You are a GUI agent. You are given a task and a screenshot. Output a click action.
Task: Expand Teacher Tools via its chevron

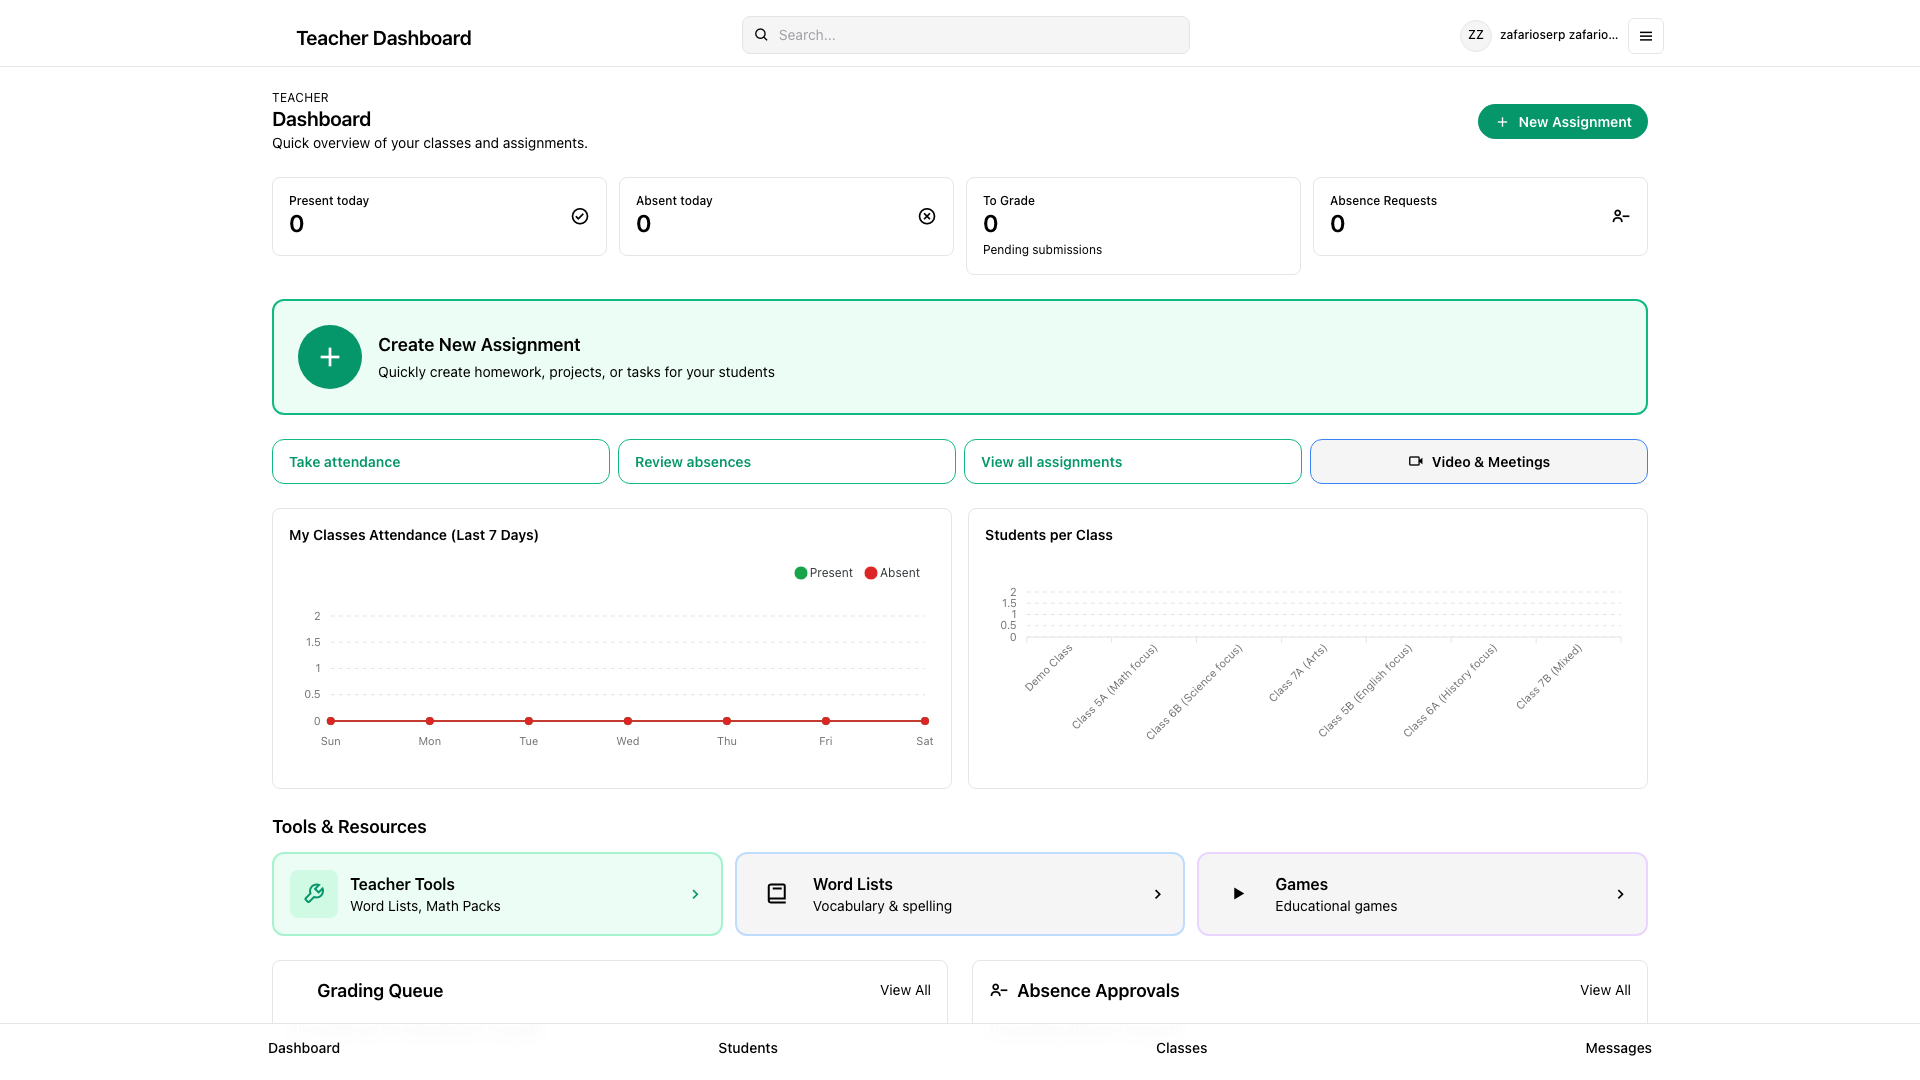pyautogui.click(x=695, y=894)
